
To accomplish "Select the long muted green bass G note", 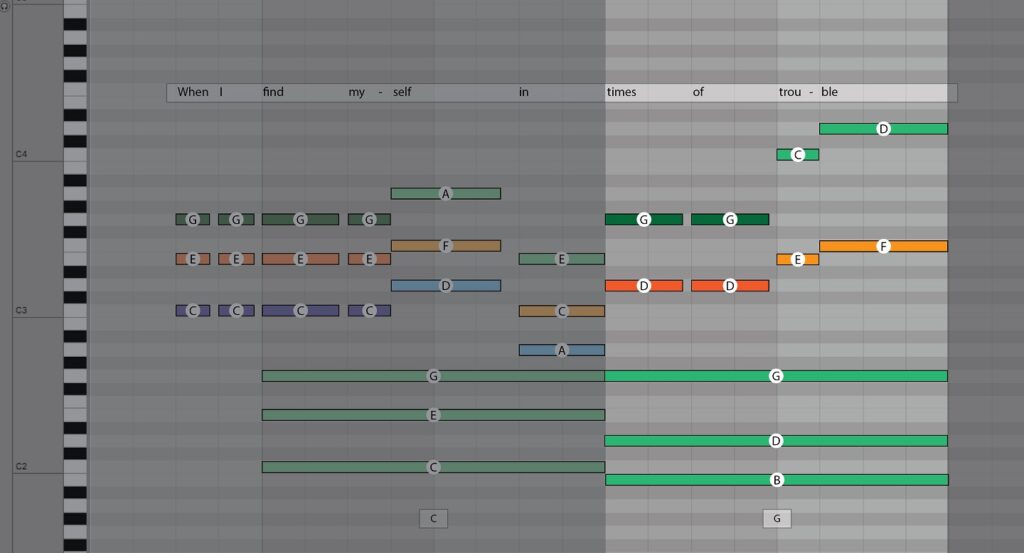I will 433,376.
